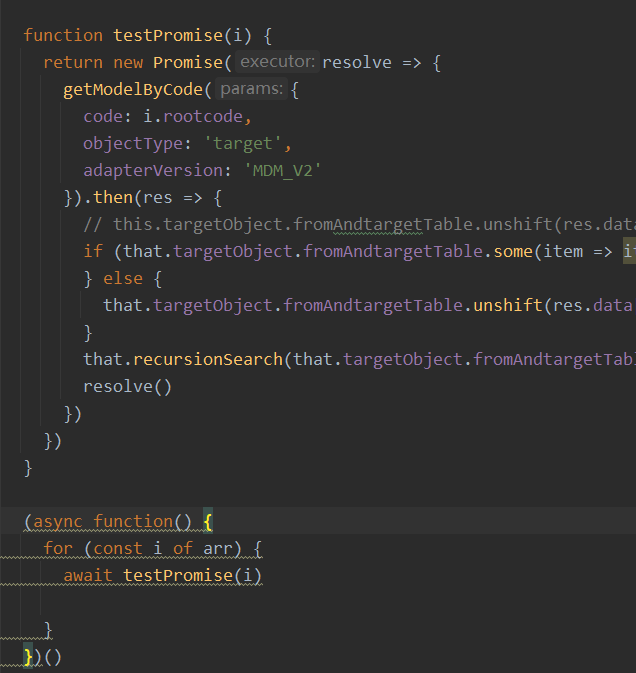
Task: Click fromAndtargetTable on the if line
Action: (x=393, y=252)
